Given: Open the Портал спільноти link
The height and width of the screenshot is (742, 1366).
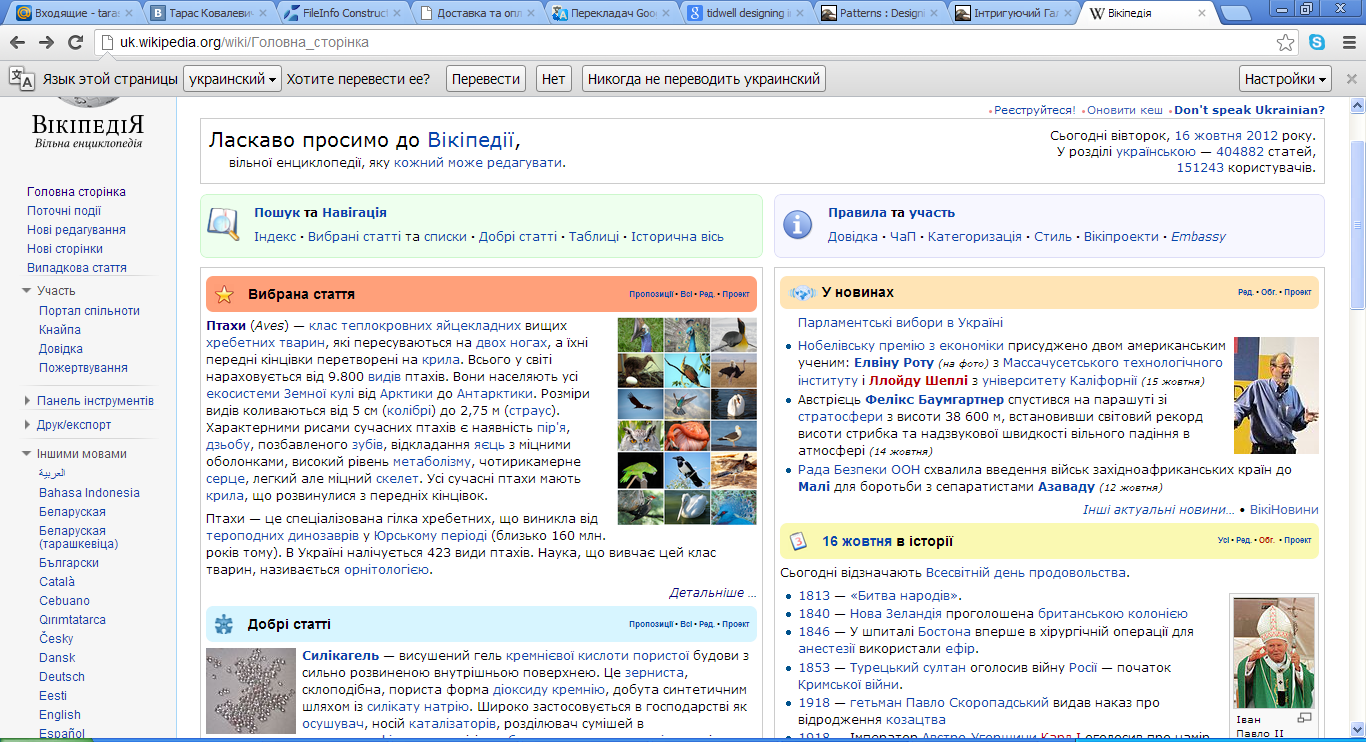Looking at the screenshot, I should [x=89, y=311].
